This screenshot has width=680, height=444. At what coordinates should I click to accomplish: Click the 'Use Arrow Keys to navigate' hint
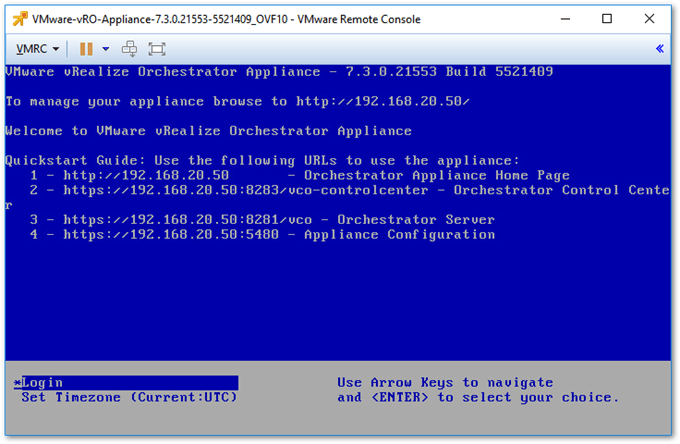[445, 382]
